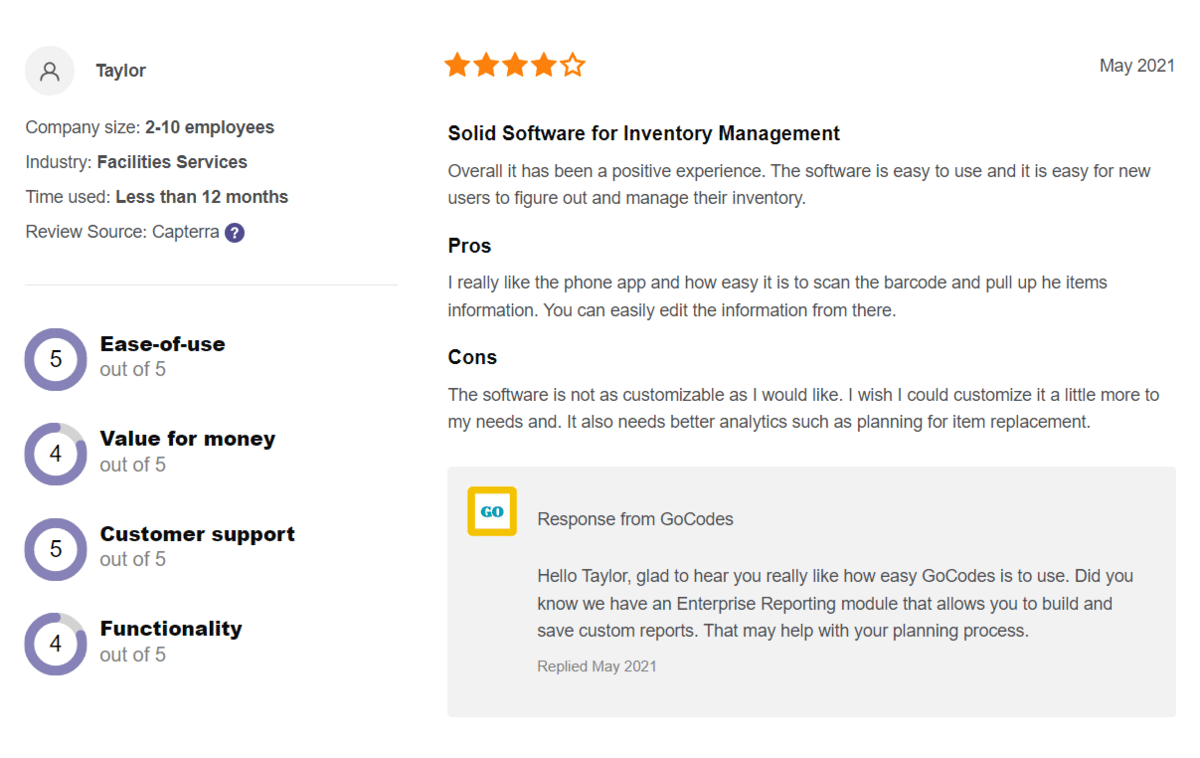
Task: Click the Value for money score circle
Action: (x=56, y=454)
